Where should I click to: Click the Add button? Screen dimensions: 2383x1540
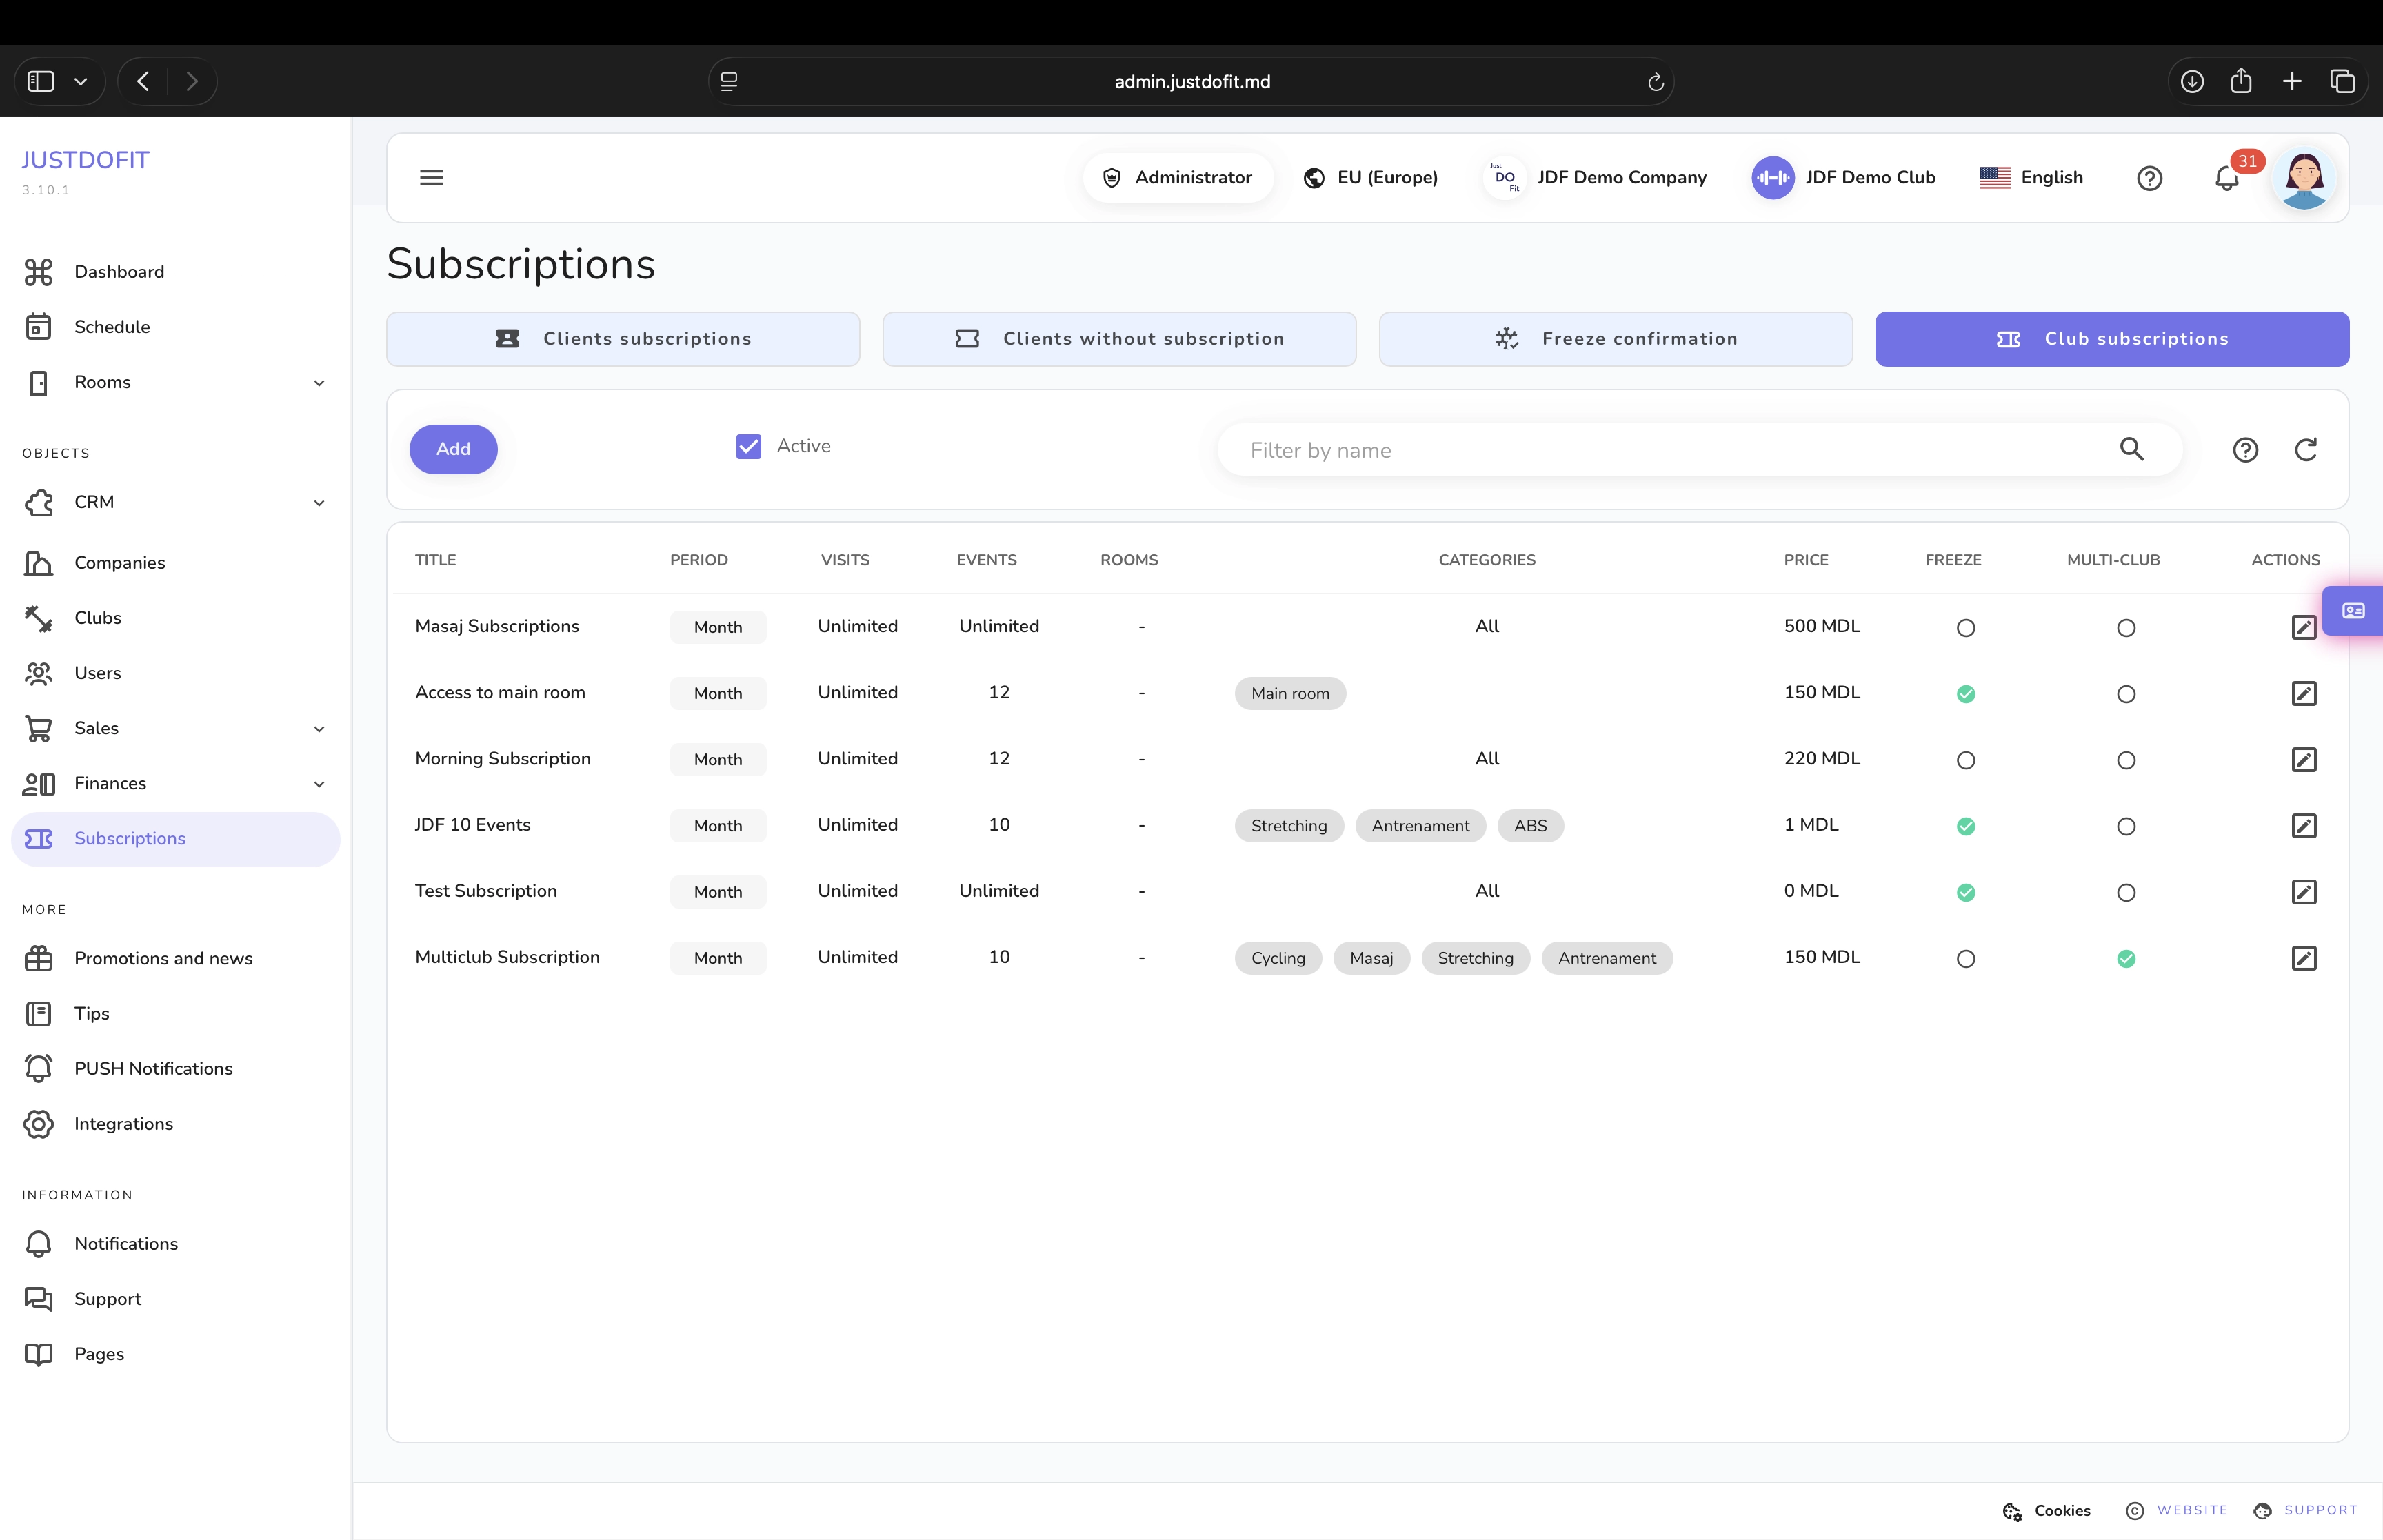click(453, 449)
